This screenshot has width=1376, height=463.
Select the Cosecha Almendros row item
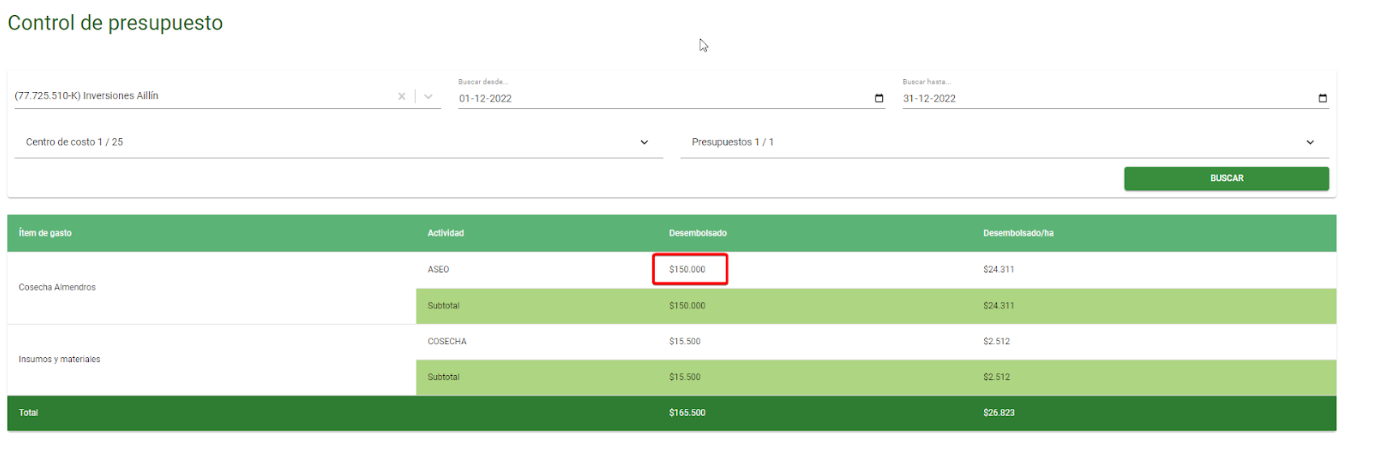coord(58,287)
